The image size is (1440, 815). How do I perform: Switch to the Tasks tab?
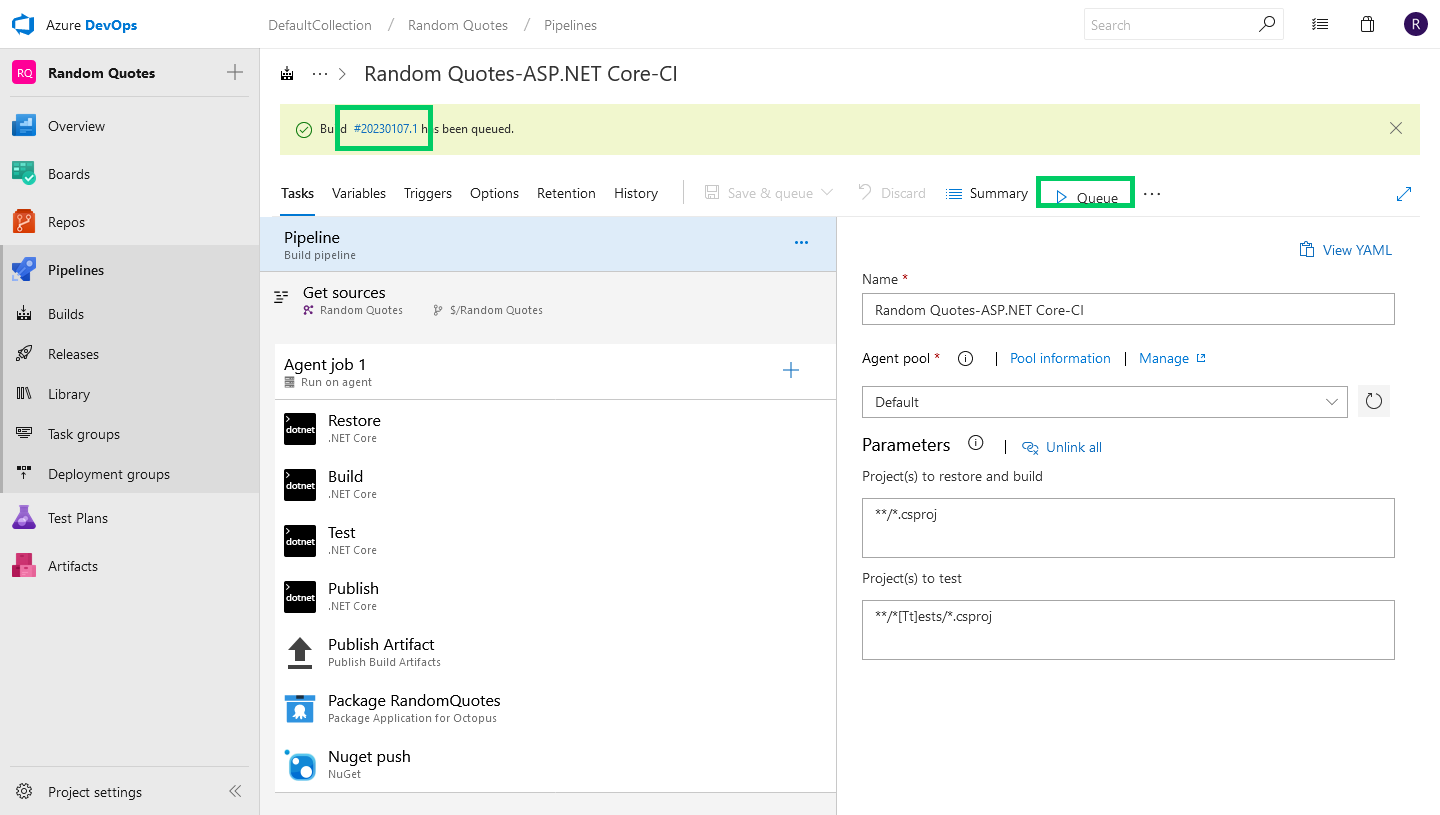pyautogui.click(x=297, y=193)
